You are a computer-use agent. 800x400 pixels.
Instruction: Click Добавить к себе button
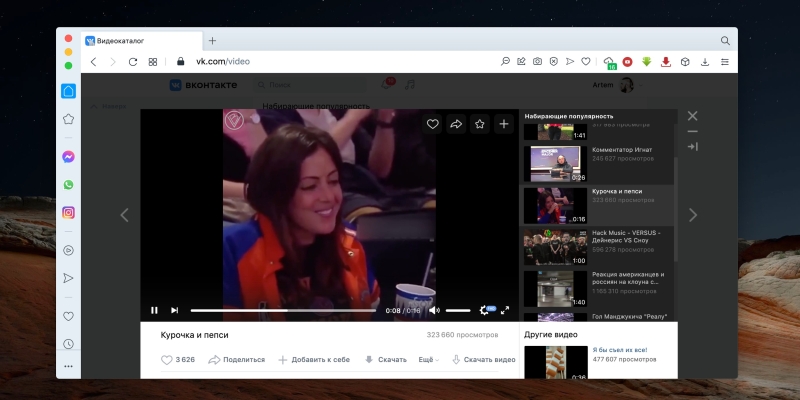pos(314,360)
